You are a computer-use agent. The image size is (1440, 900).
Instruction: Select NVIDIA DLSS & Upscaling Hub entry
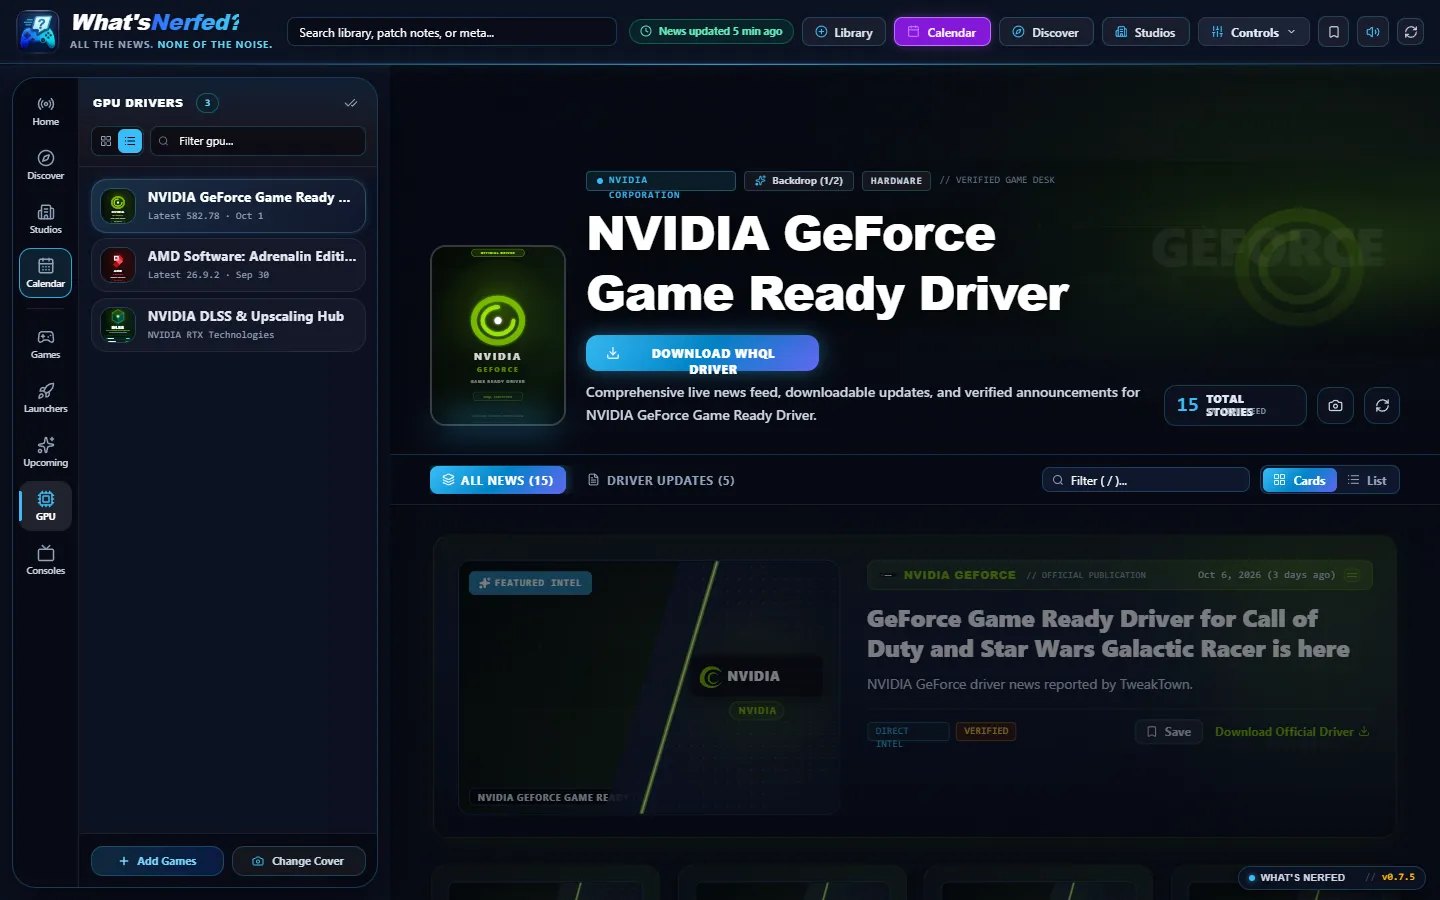click(228, 325)
